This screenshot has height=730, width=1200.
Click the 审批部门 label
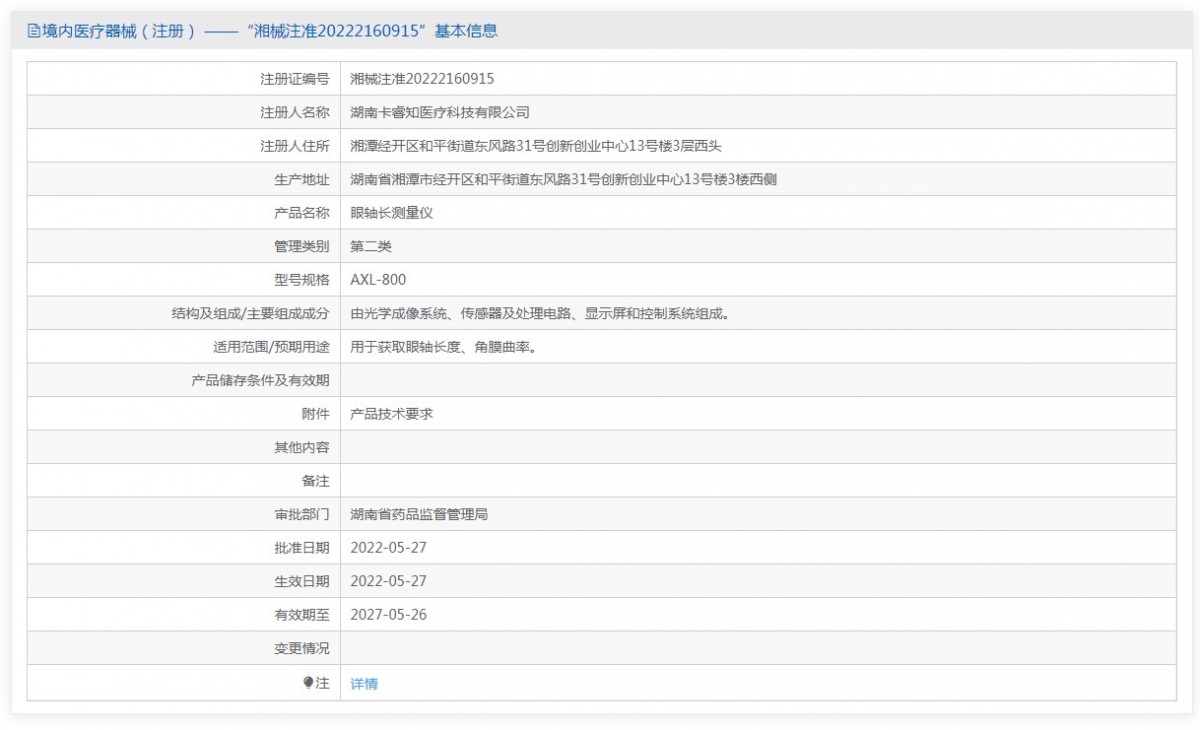[x=302, y=515]
